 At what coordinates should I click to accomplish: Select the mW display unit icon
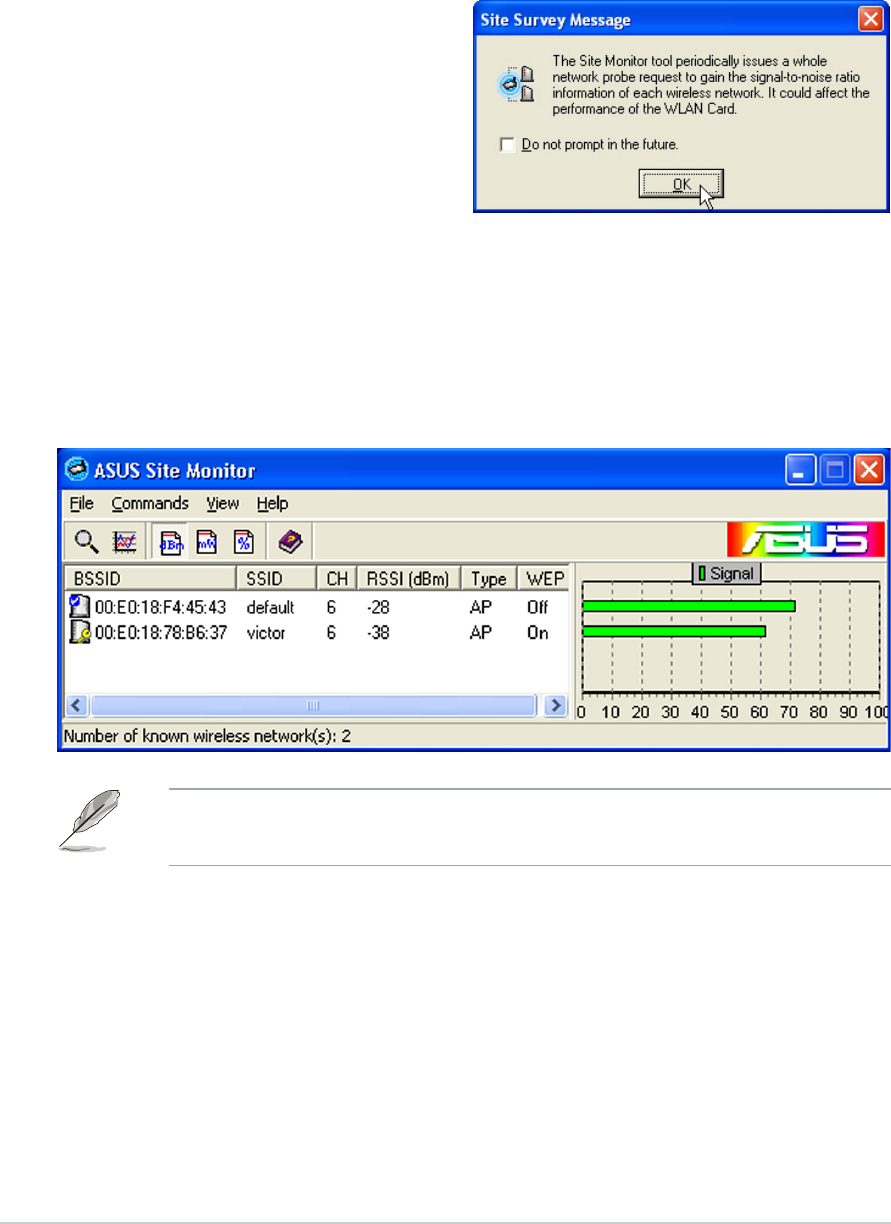click(207, 542)
